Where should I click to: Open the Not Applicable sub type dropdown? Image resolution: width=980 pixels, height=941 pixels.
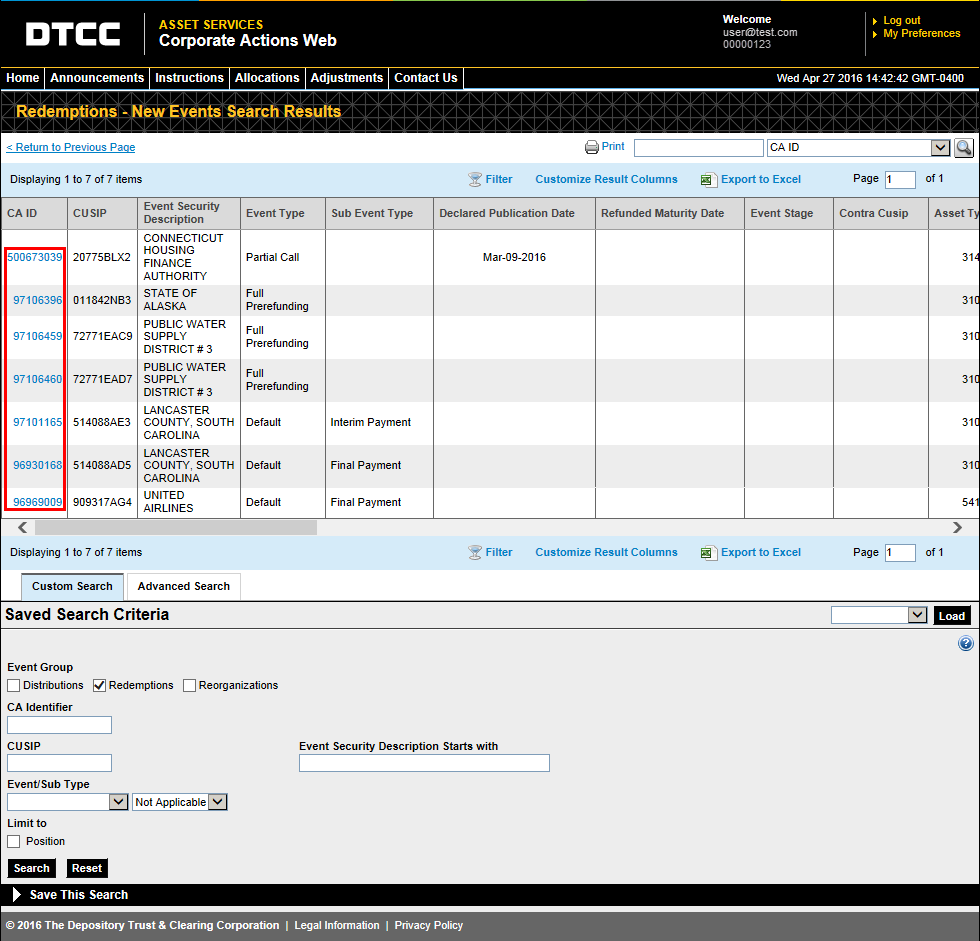[x=218, y=802]
